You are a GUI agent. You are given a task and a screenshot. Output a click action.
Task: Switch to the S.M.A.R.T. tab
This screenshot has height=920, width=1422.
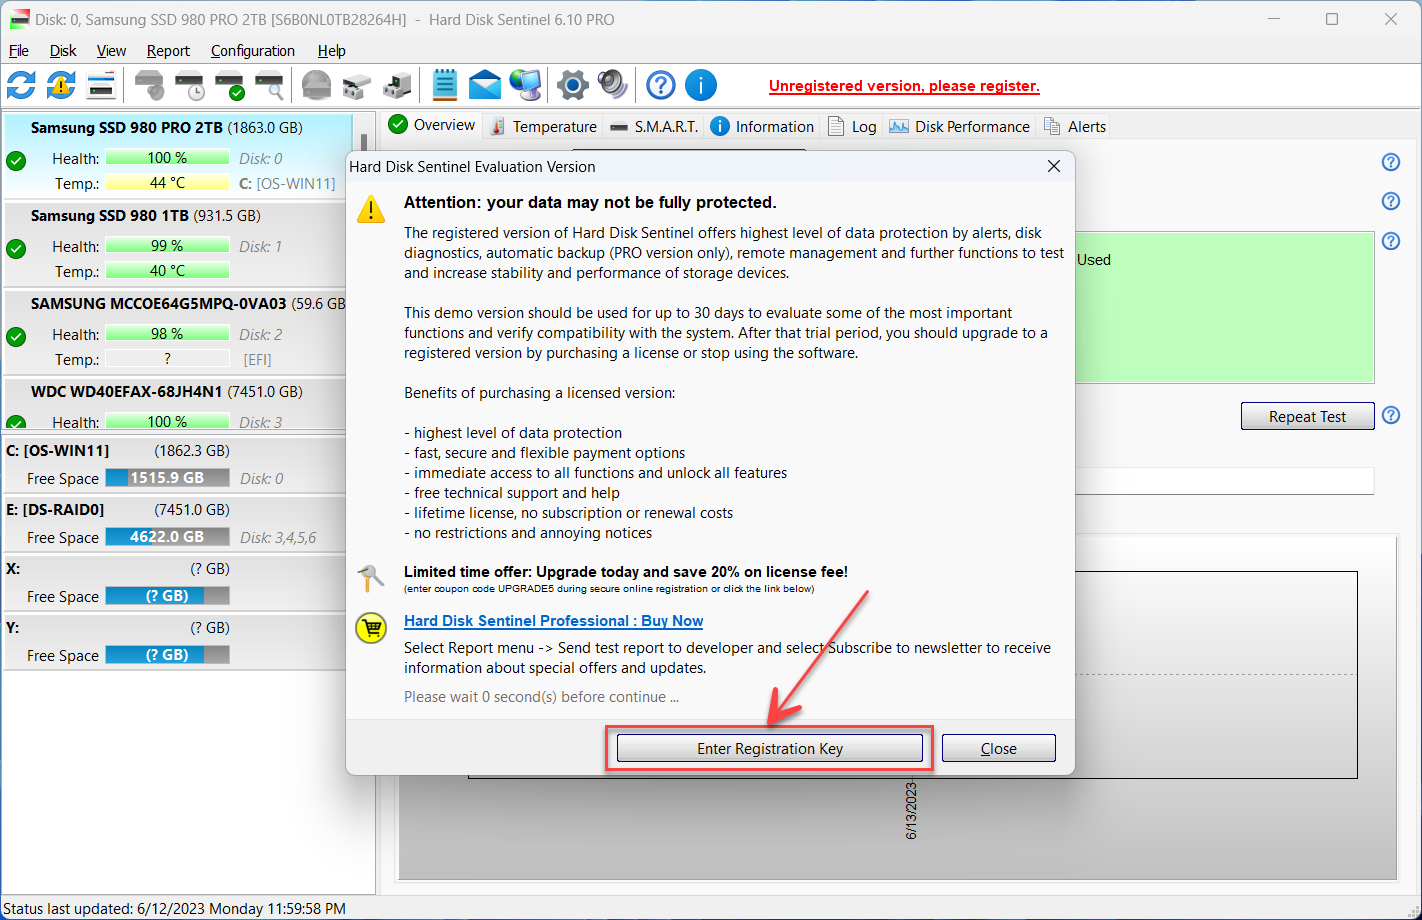[x=654, y=126]
